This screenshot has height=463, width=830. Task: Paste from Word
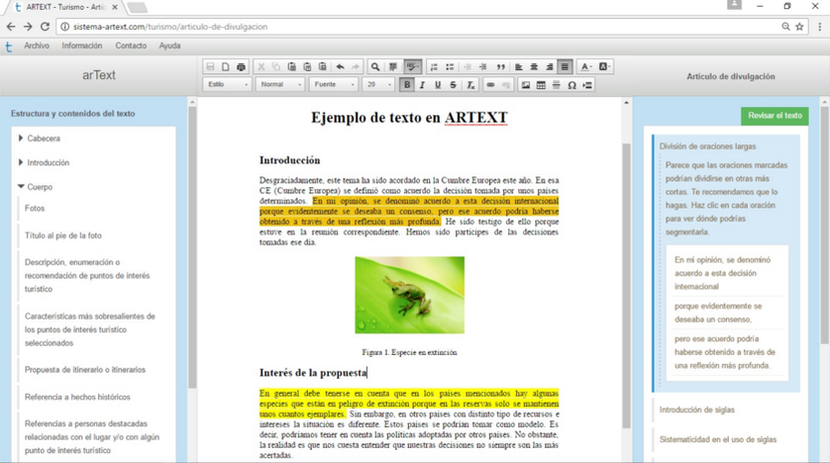pos(322,67)
